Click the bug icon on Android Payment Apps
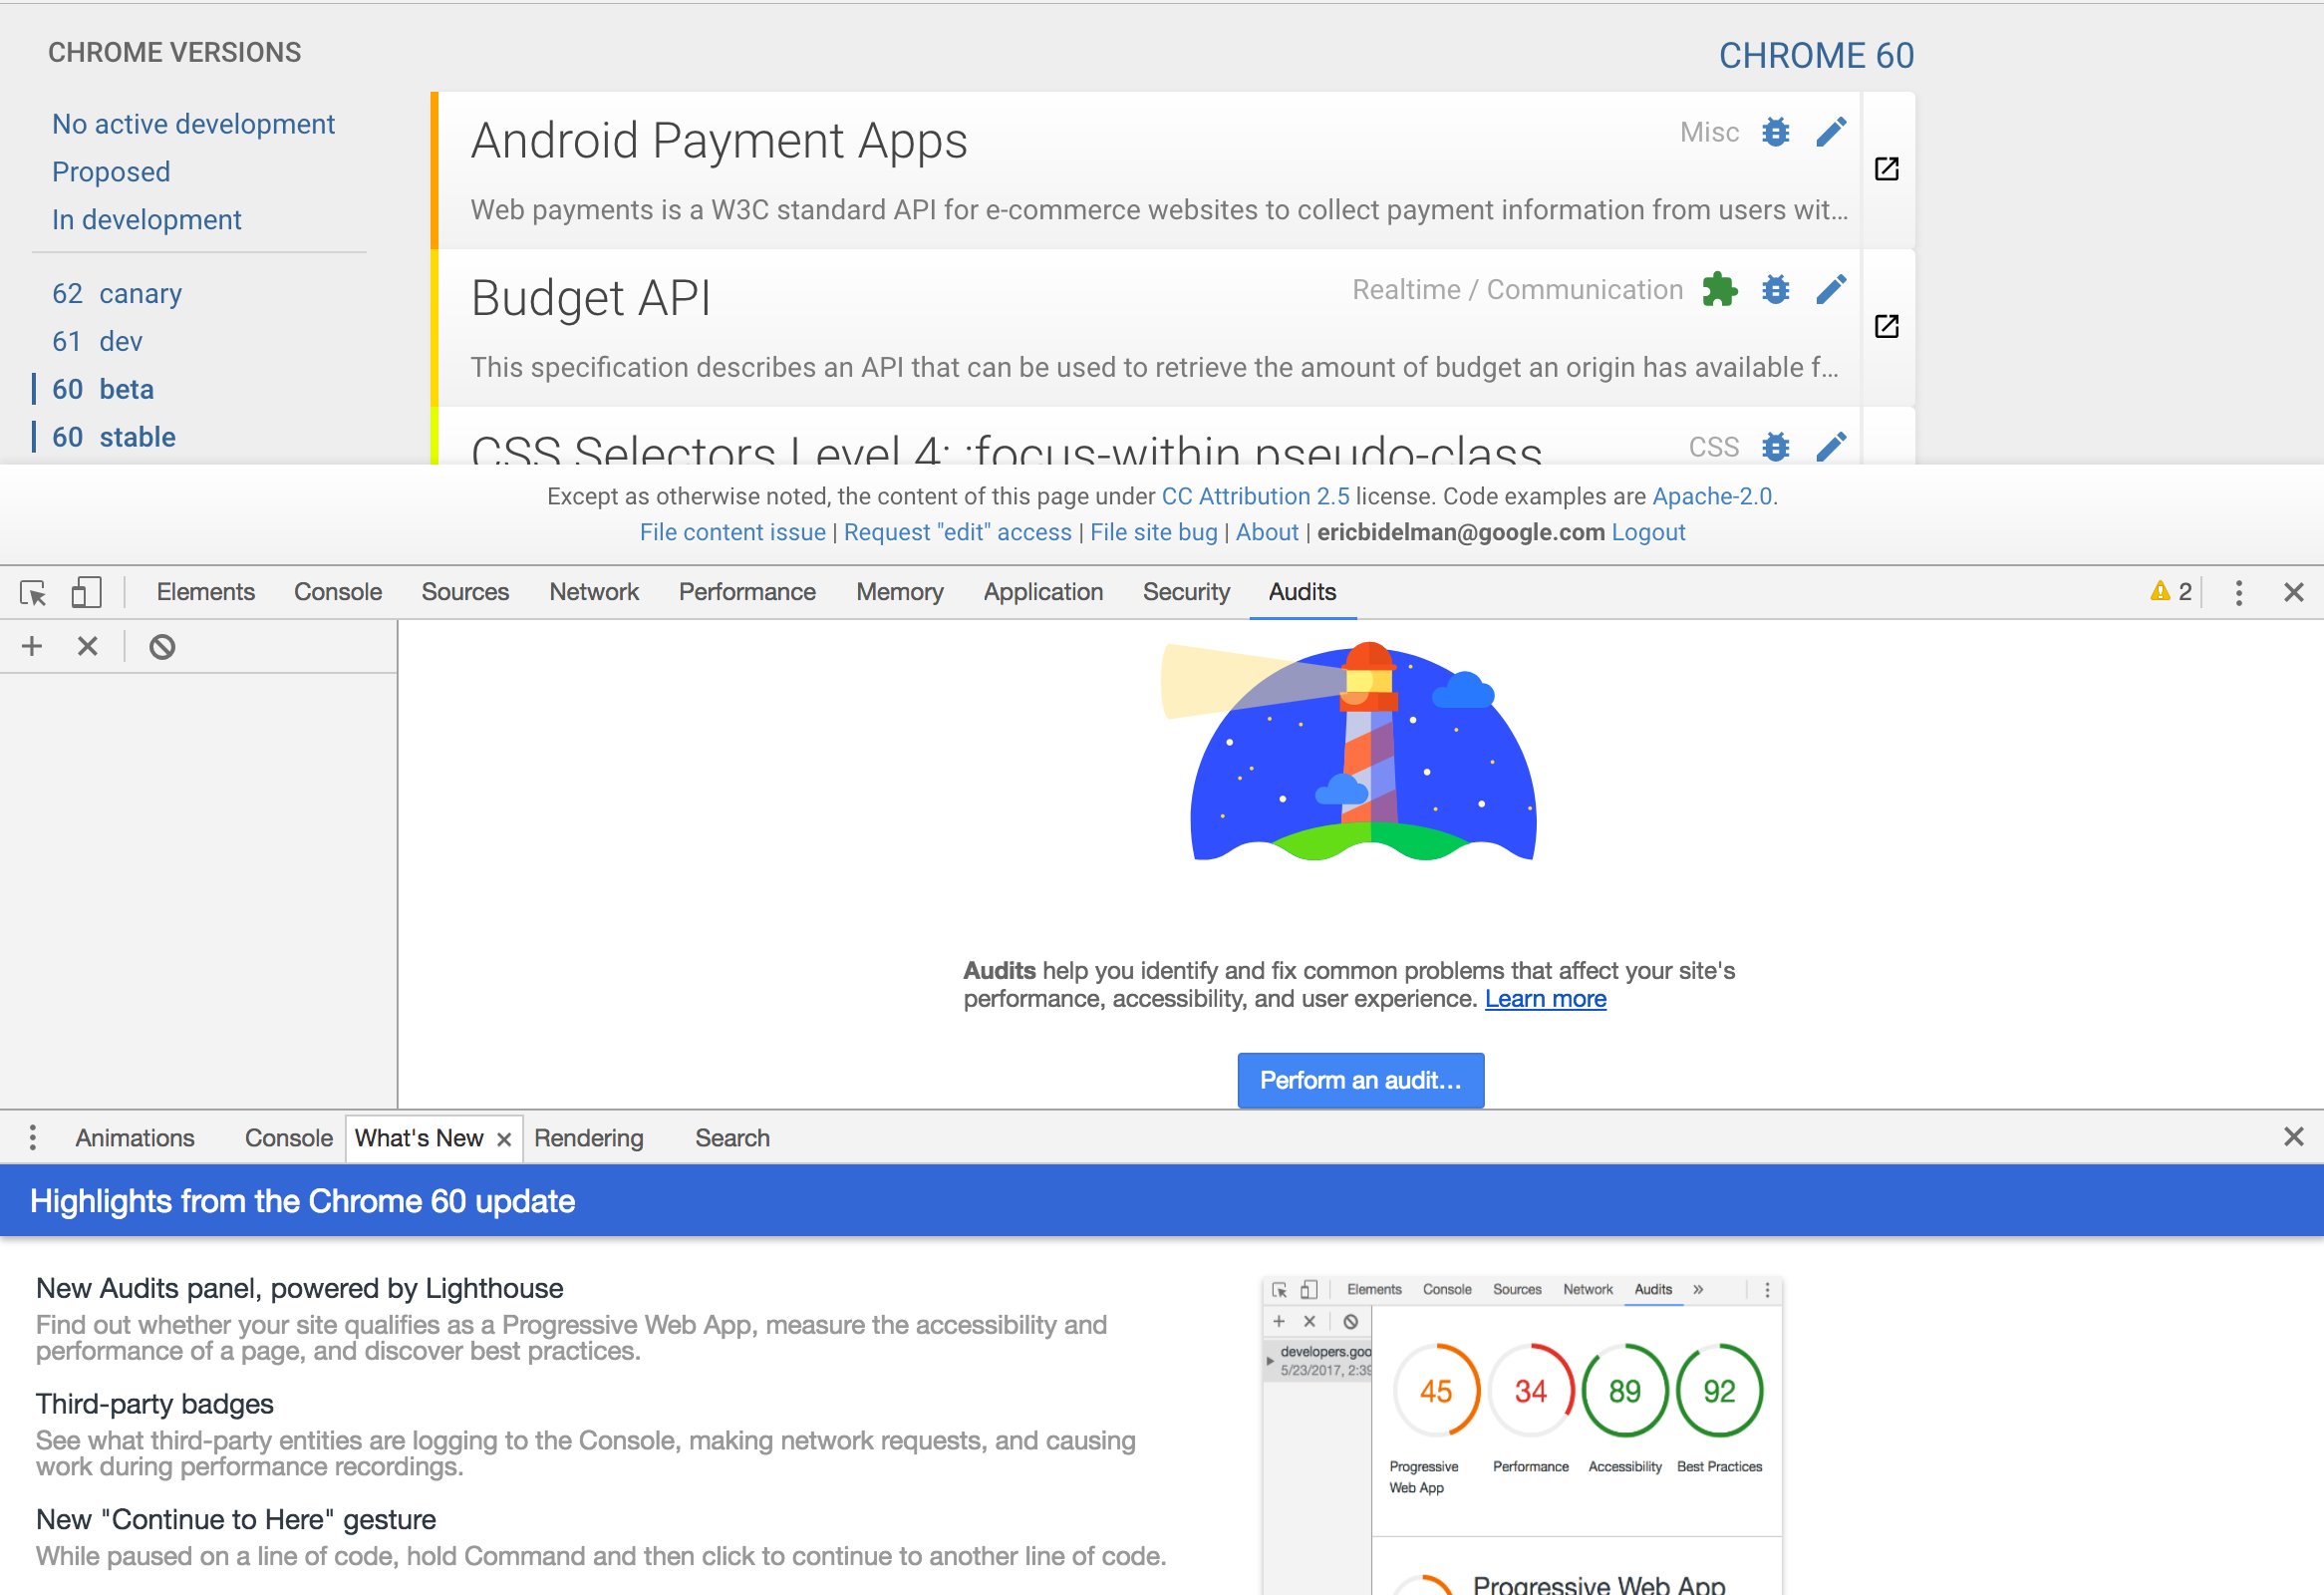This screenshot has width=2324, height=1595. pos(1775,132)
